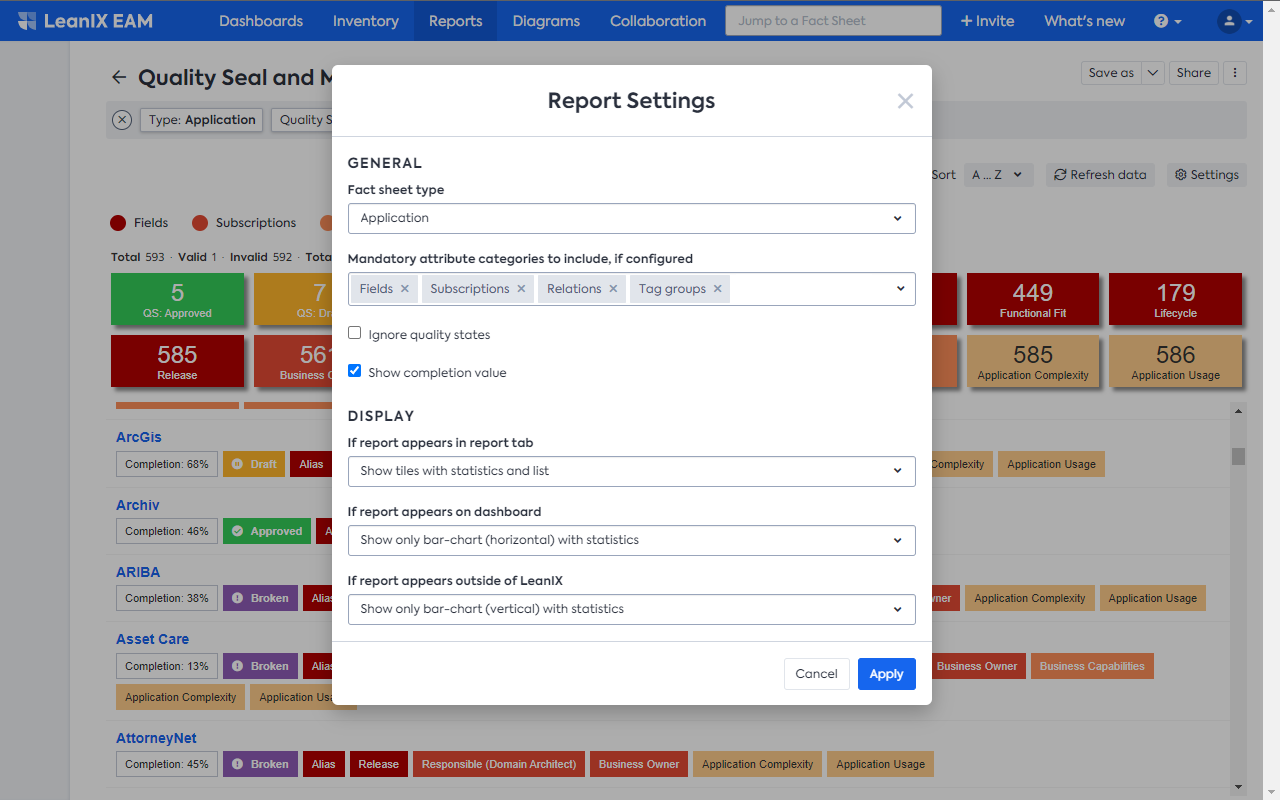Remove the Fields category chip
Screen dimensions: 1280x800
click(405, 289)
